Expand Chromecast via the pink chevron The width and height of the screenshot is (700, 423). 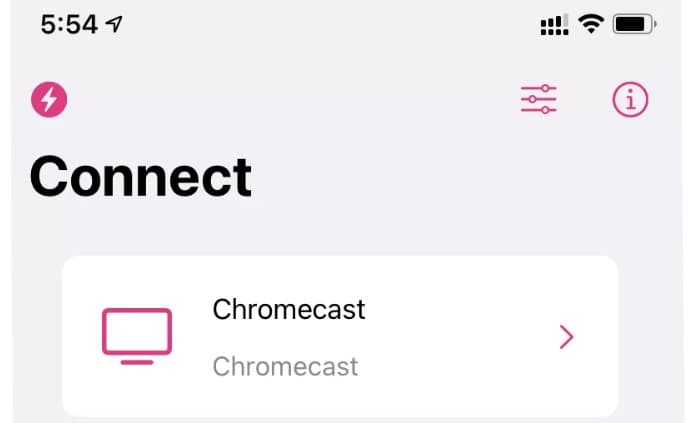566,337
